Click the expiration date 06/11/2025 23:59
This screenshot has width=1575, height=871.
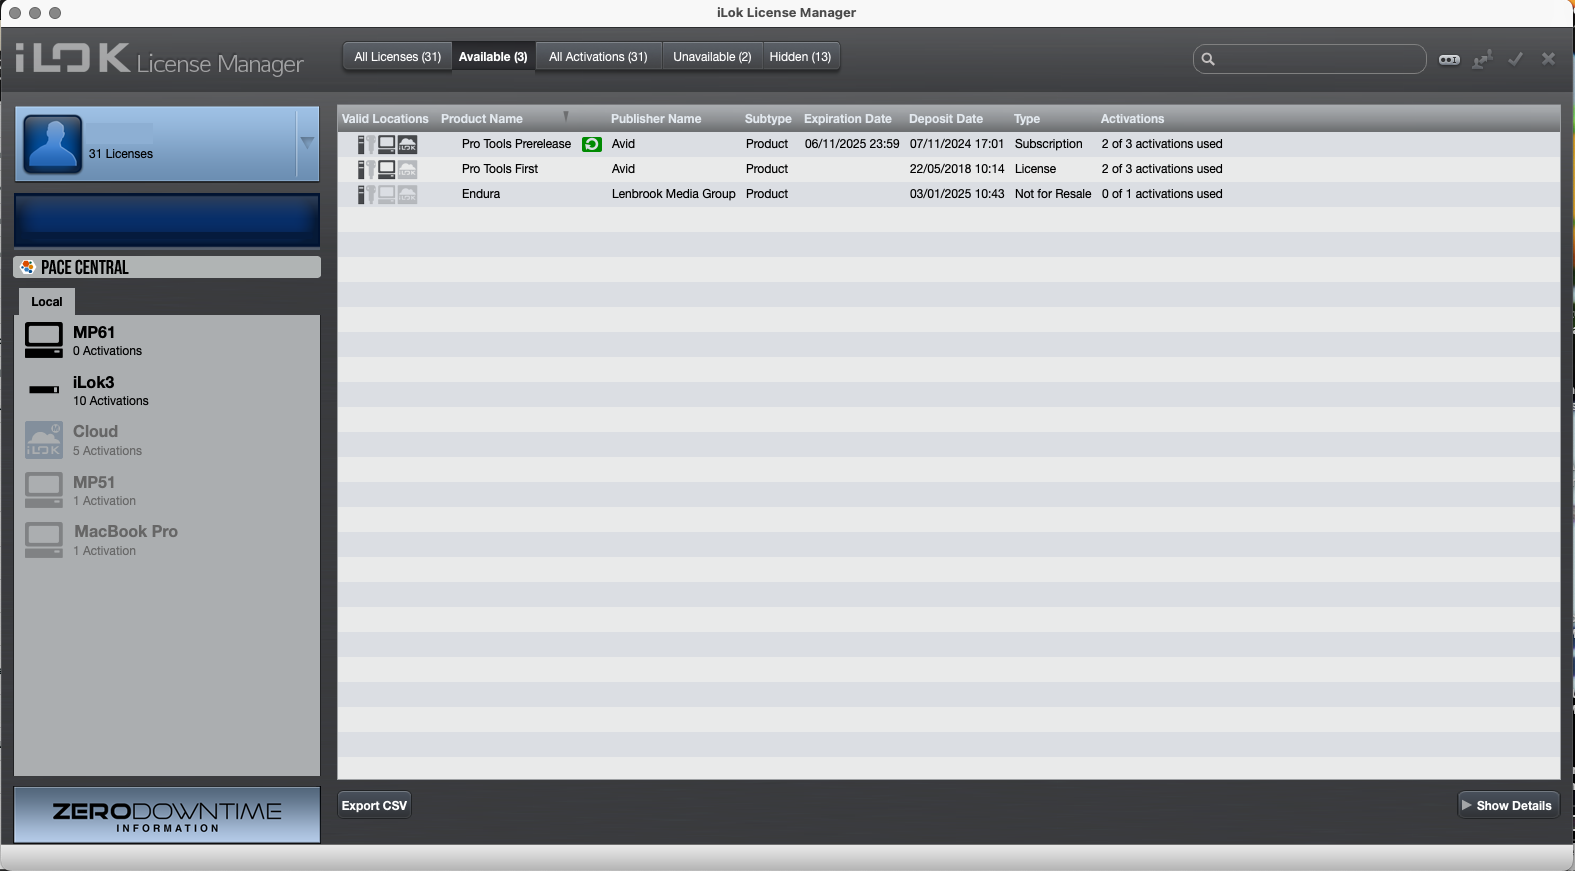tap(852, 144)
